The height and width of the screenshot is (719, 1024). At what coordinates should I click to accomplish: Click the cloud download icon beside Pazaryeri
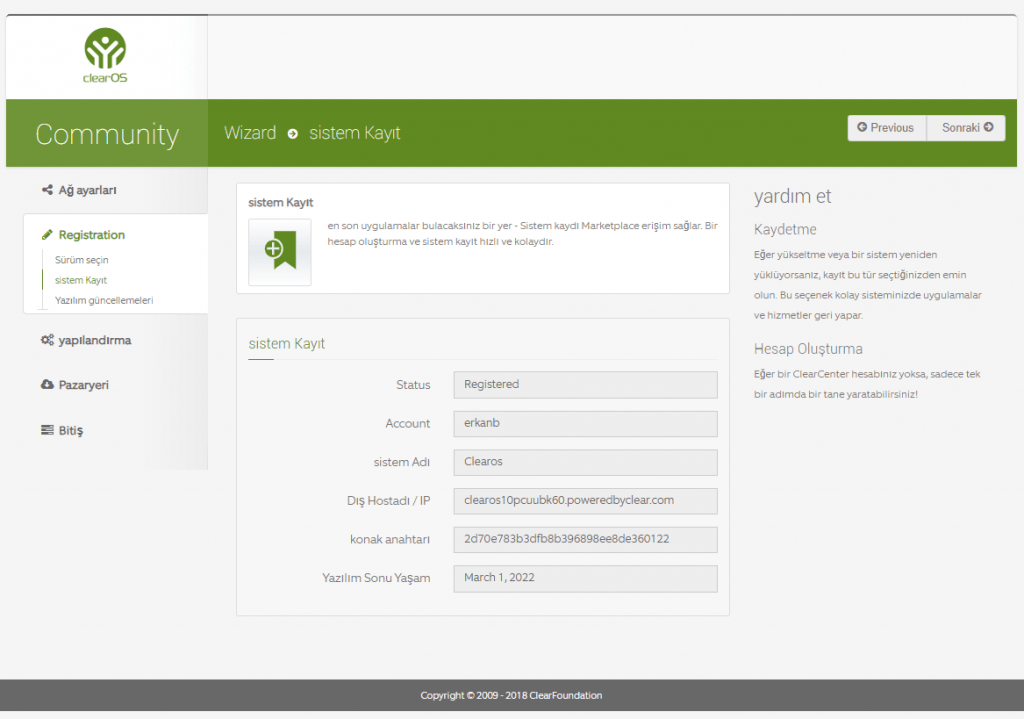47,385
